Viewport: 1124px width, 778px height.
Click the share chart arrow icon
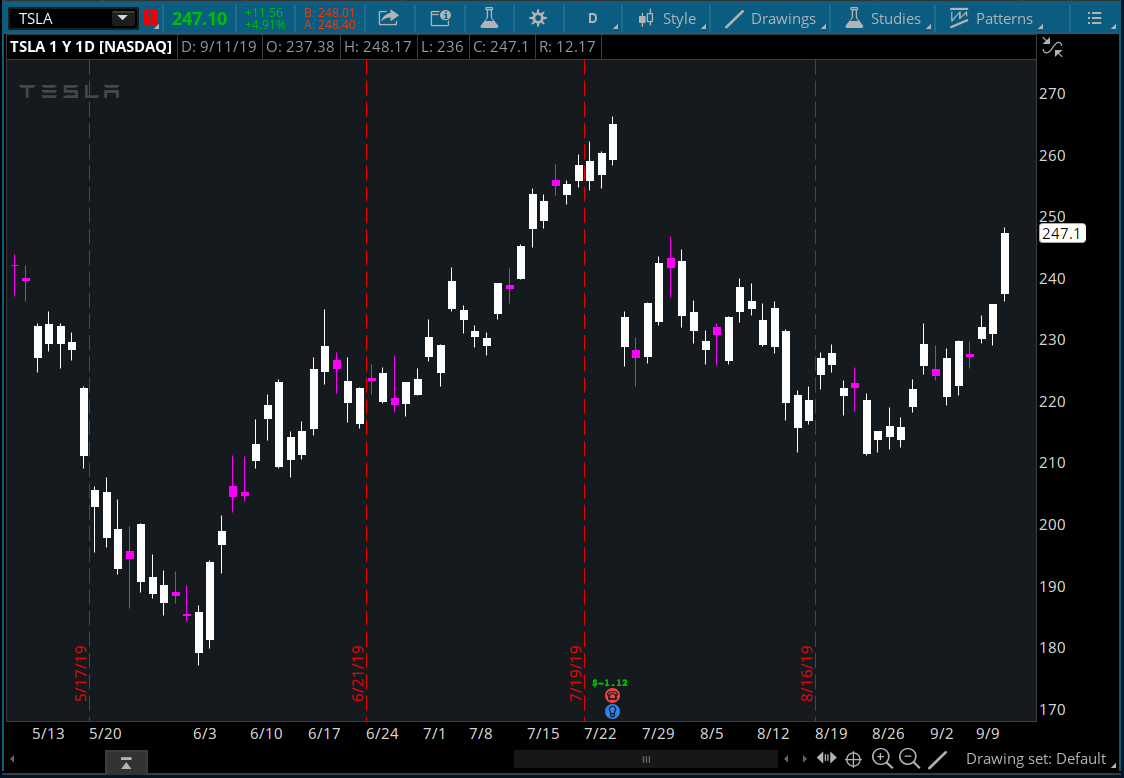point(388,18)
